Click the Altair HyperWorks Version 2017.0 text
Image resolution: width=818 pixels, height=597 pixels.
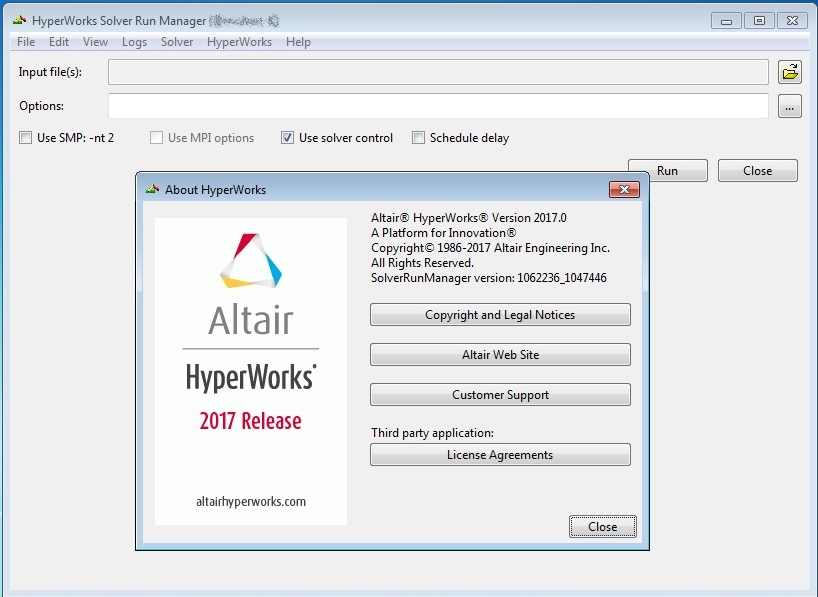tap(468, 218)
